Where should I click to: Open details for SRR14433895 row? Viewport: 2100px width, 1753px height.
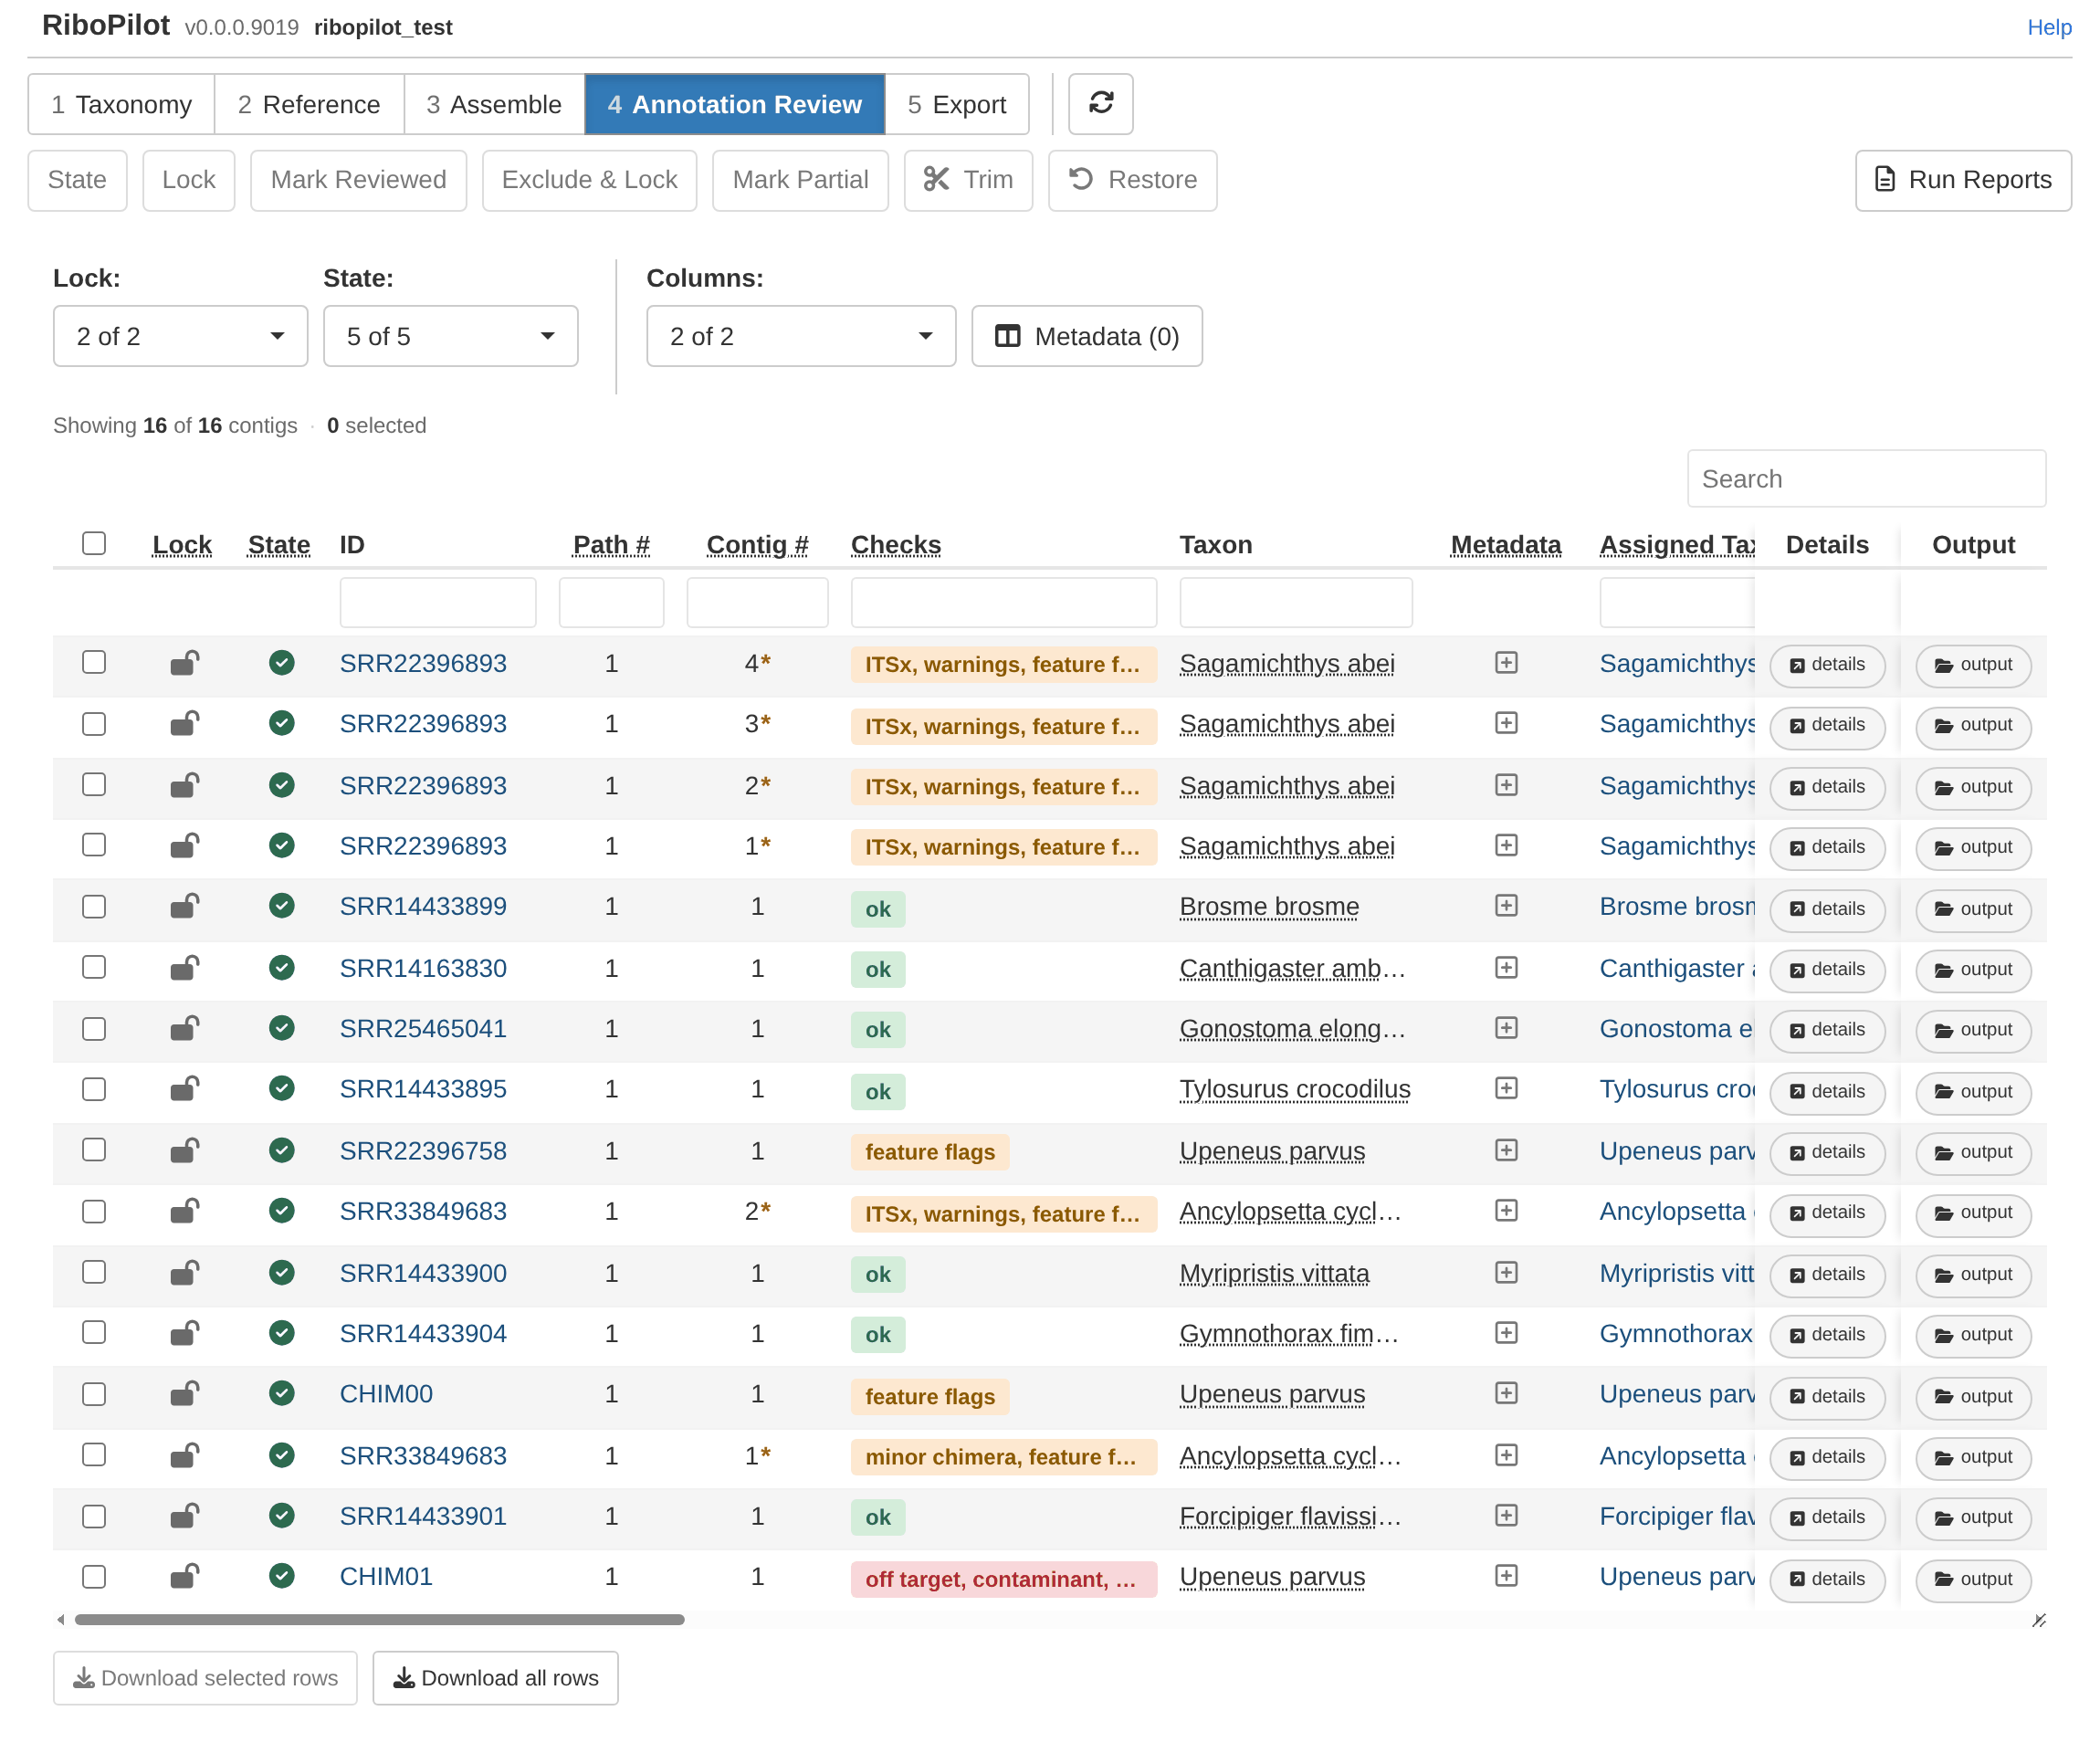1827,1091
